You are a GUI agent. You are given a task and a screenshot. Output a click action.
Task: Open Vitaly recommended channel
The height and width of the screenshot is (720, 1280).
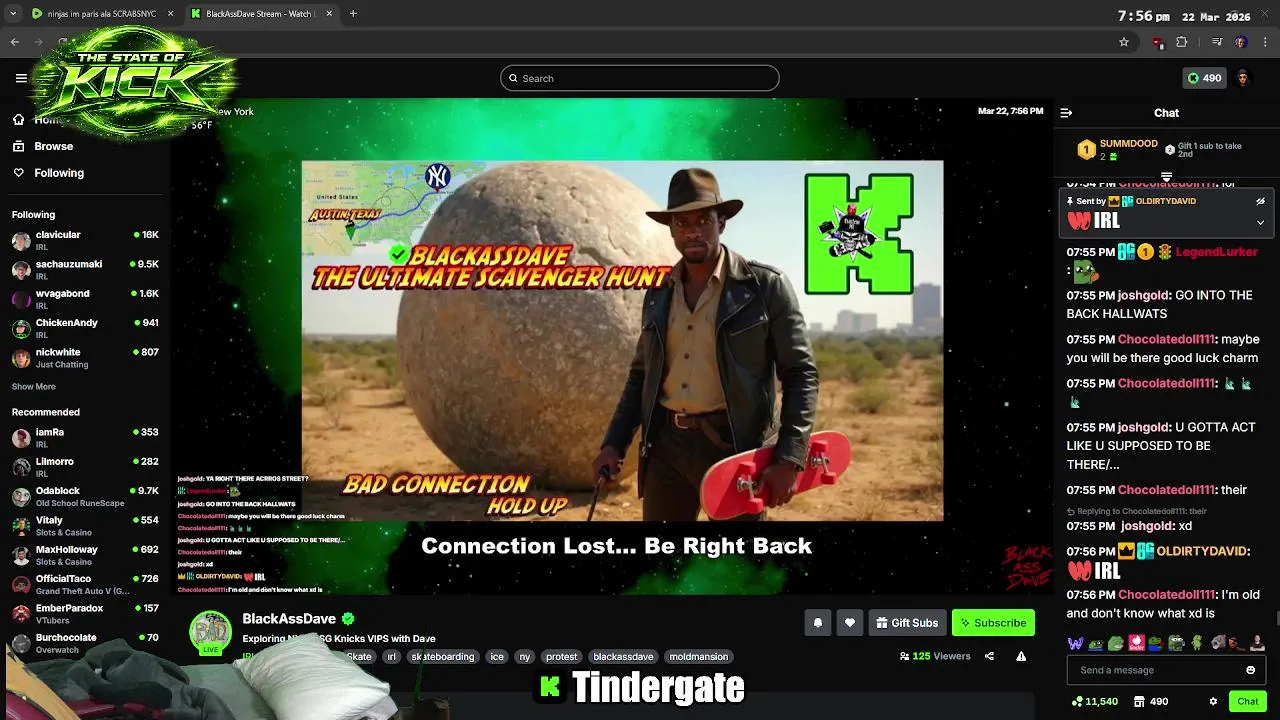tap(85, 526)
